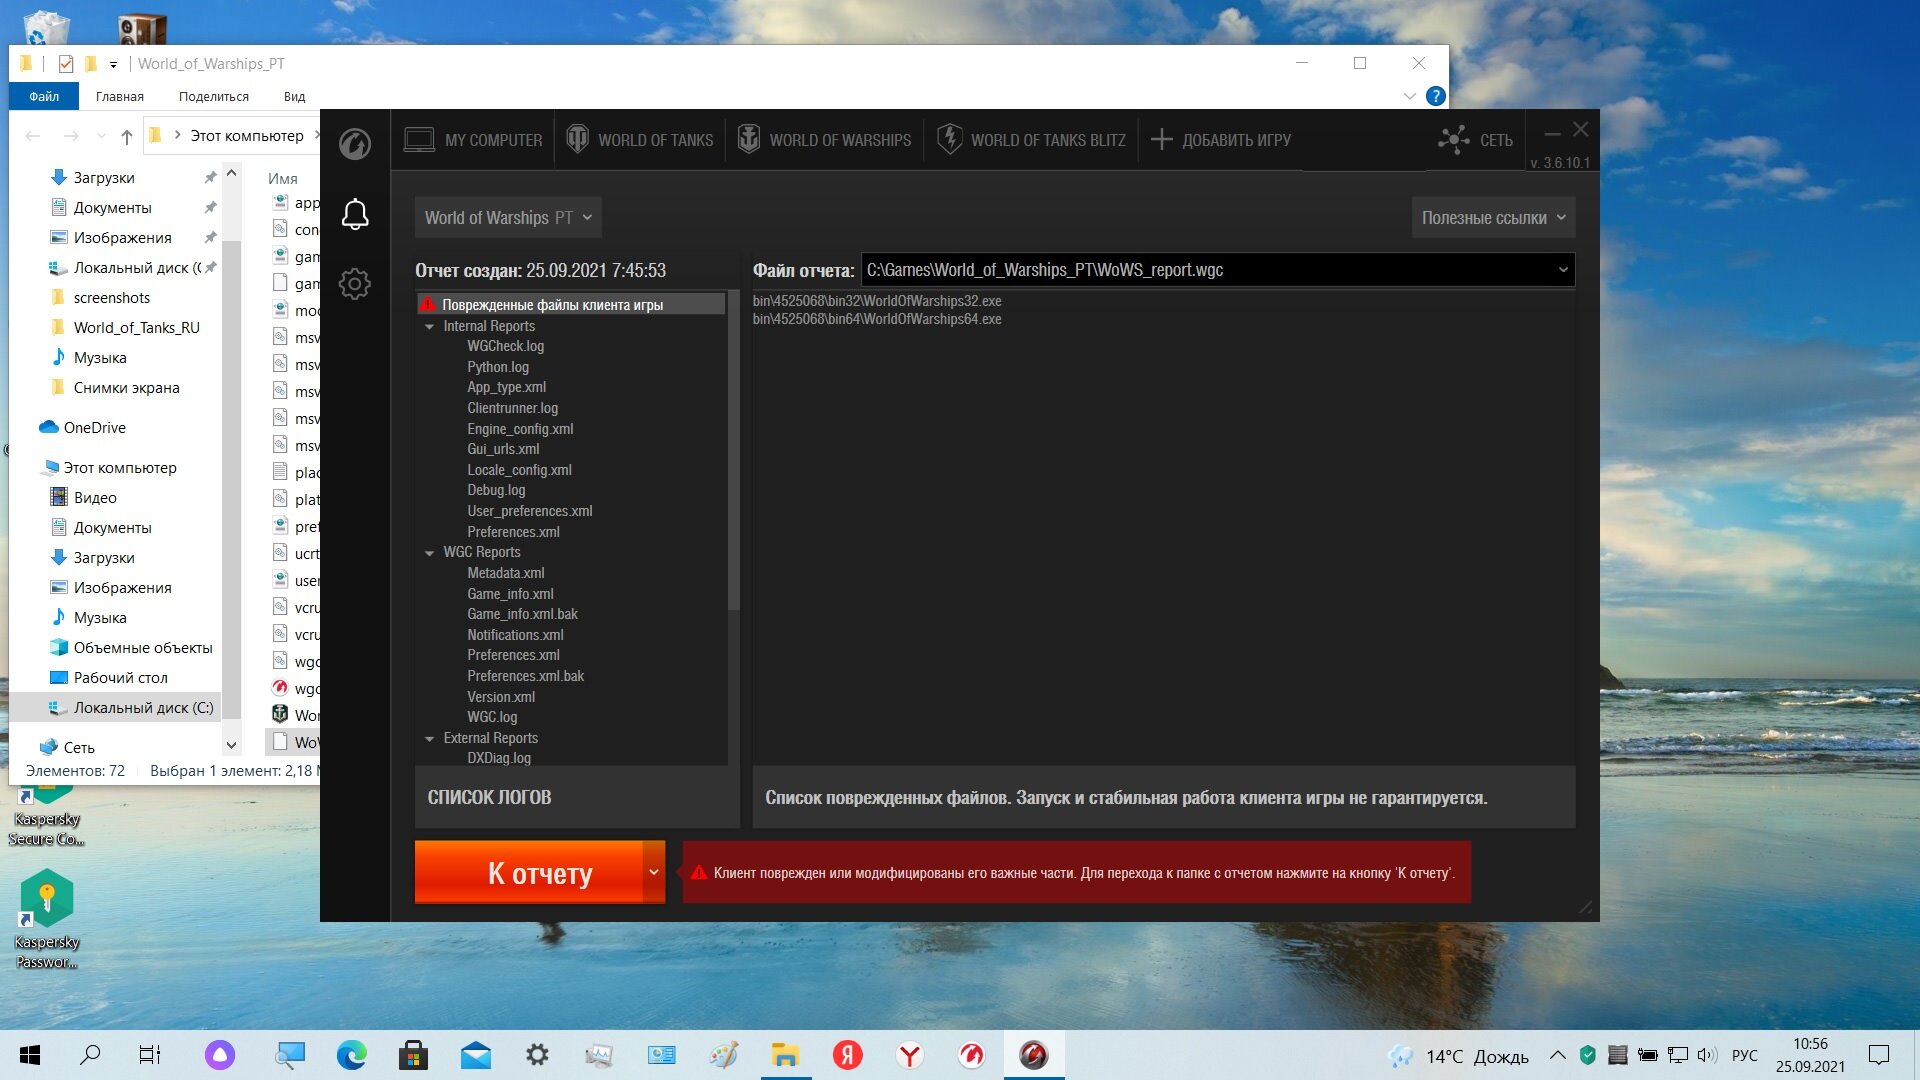Open Yandex Browser taskbar icon

pyautogui.click(x=909, y=1055)
